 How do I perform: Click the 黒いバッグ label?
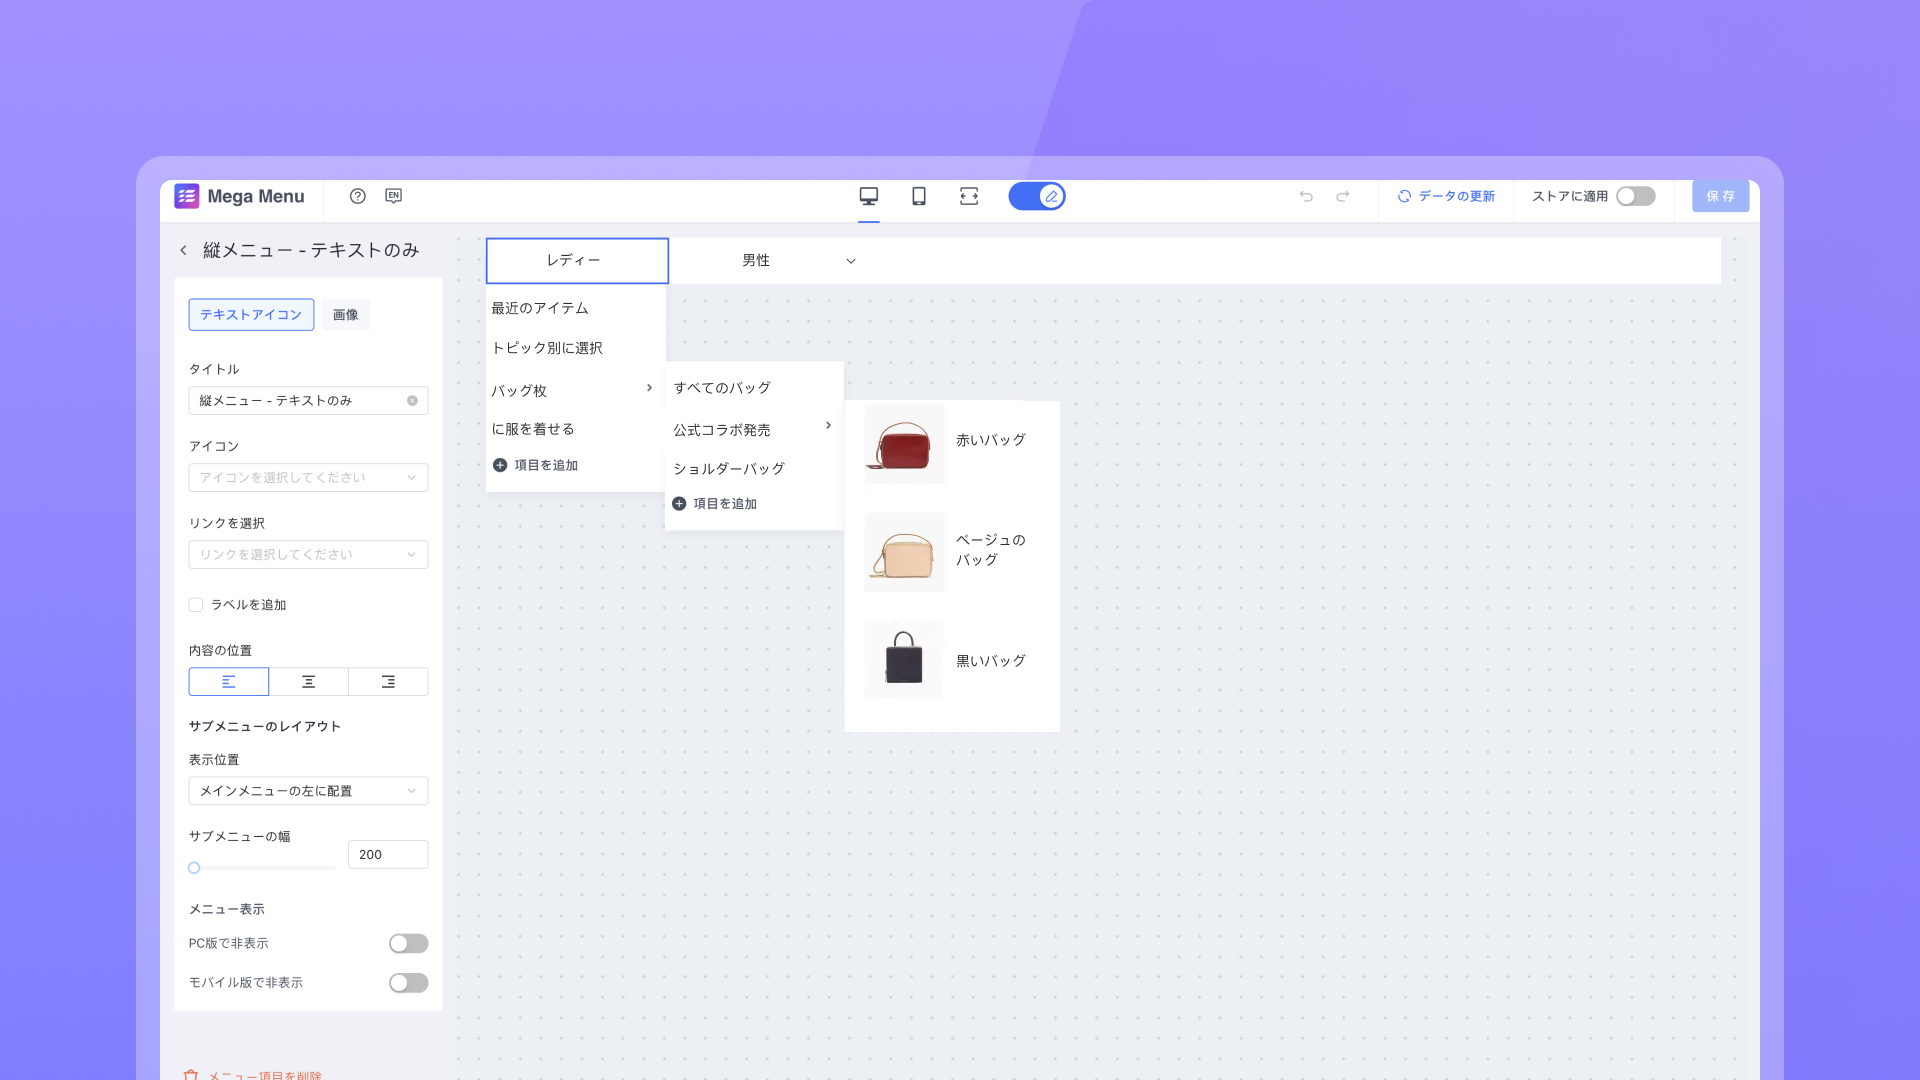coord(991,661)
